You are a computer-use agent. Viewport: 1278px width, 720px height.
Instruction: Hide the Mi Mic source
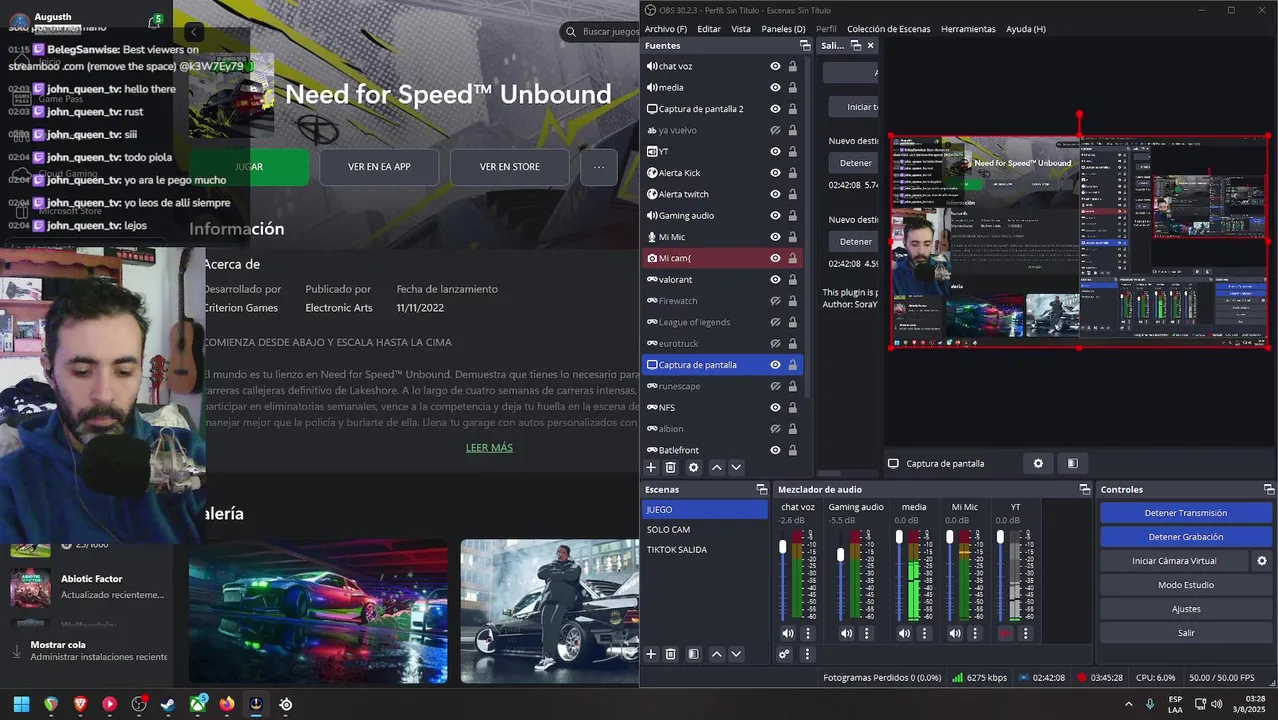[775, 237]
